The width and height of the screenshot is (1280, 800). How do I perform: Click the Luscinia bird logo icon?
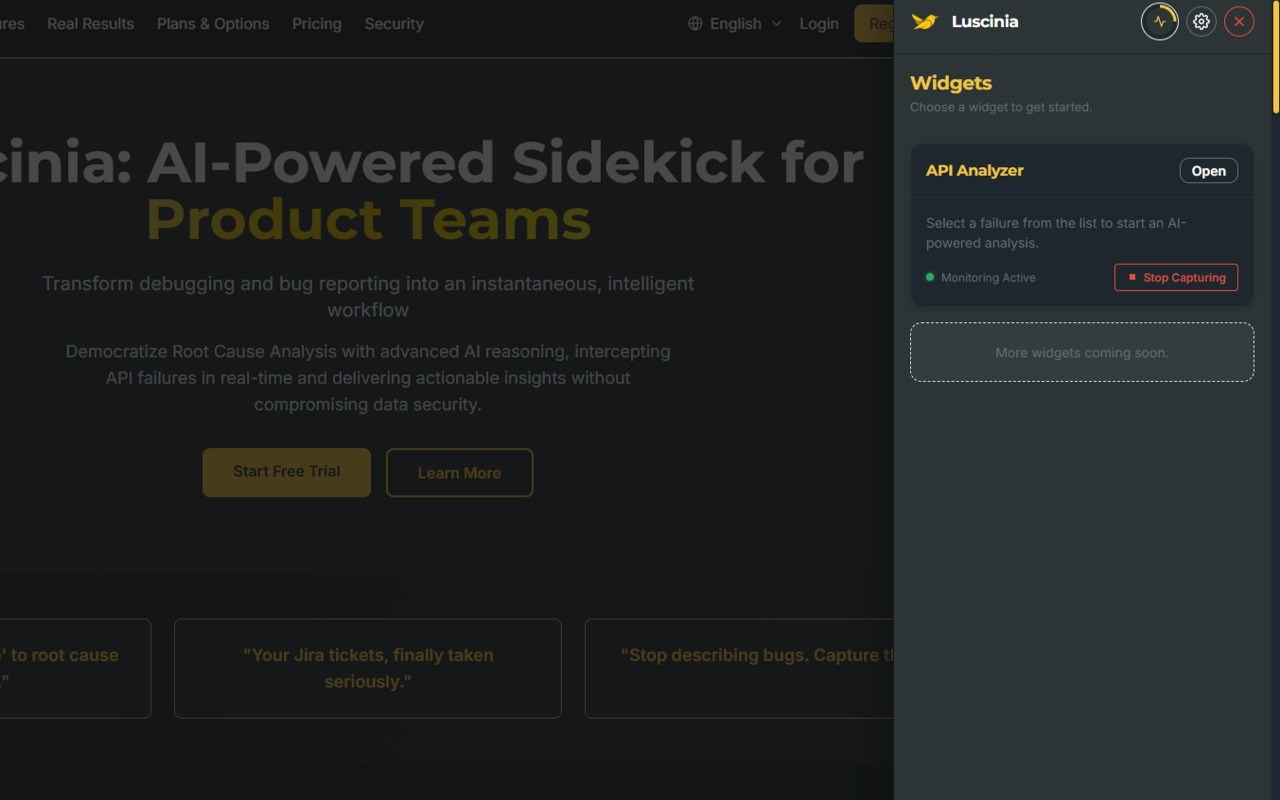click(x=925, y=21)
